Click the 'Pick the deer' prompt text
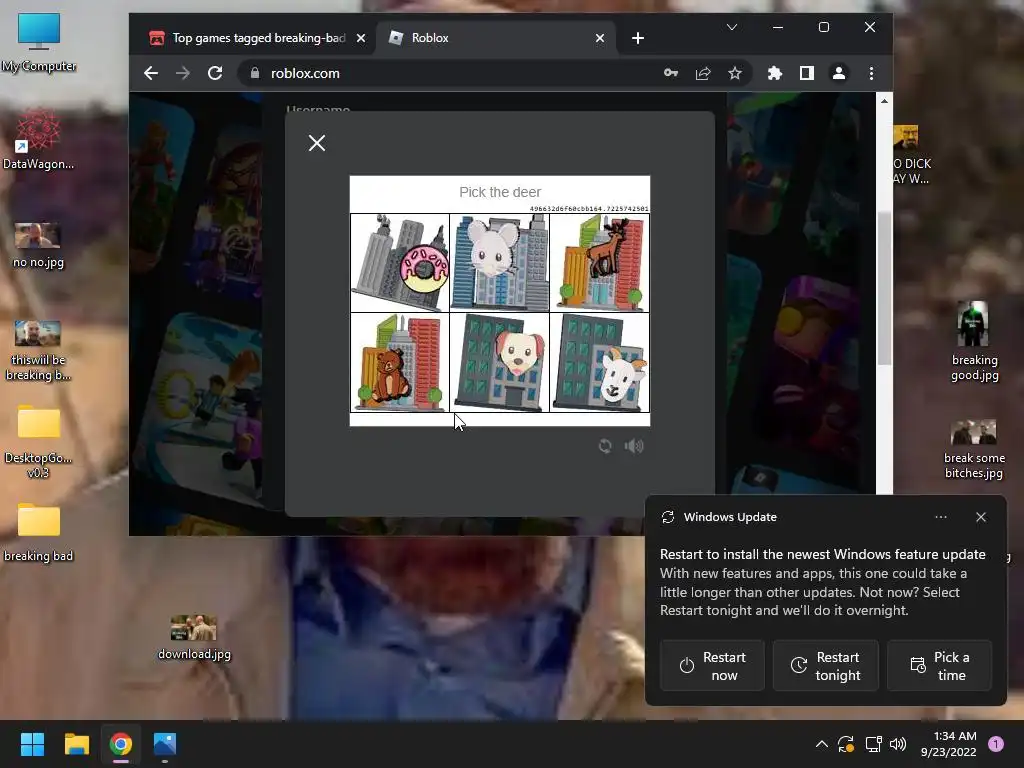Image resolution: width=1024 pixels, height=768 pixels. 500,192
